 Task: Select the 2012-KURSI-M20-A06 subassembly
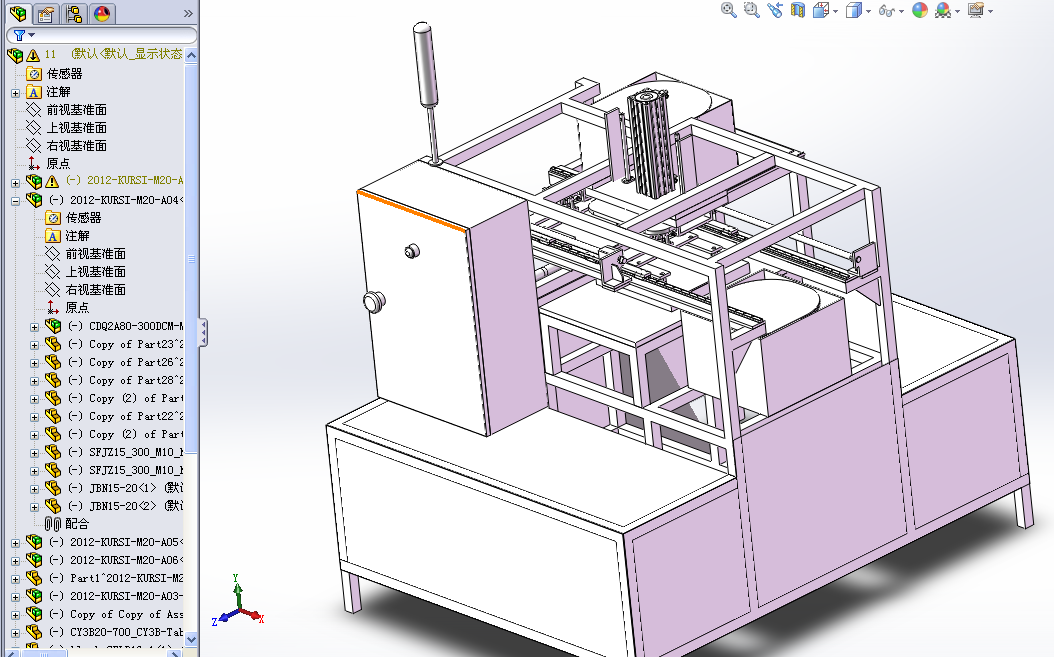(116, 560)
